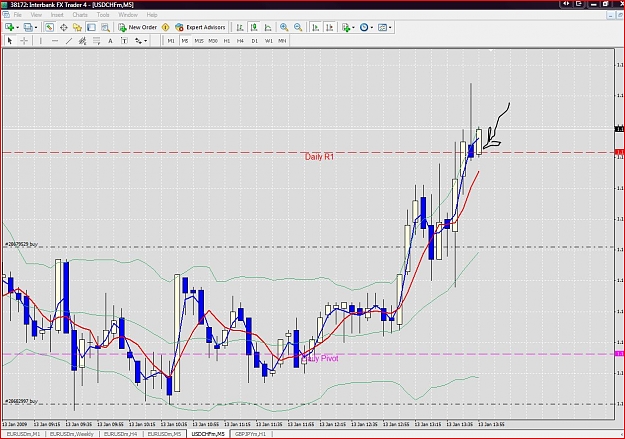Toggle the Navigator window icon

pos(77,27)
